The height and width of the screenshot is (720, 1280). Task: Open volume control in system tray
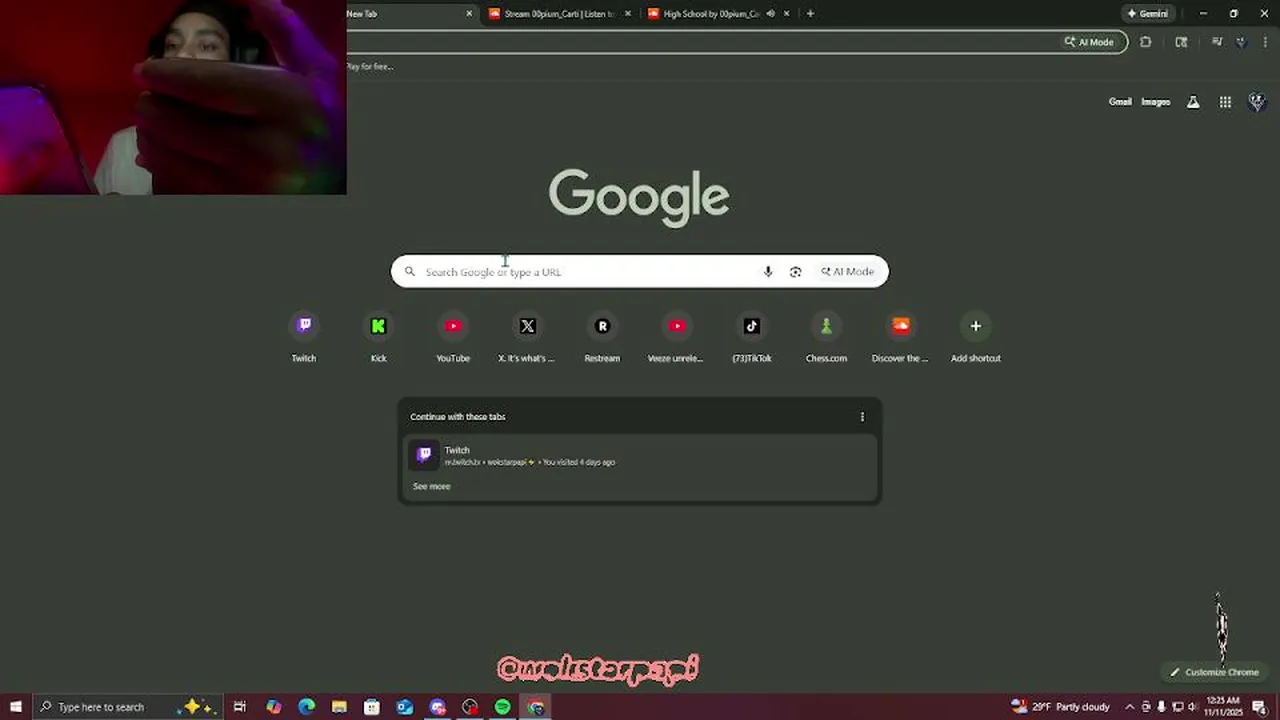1193,707
